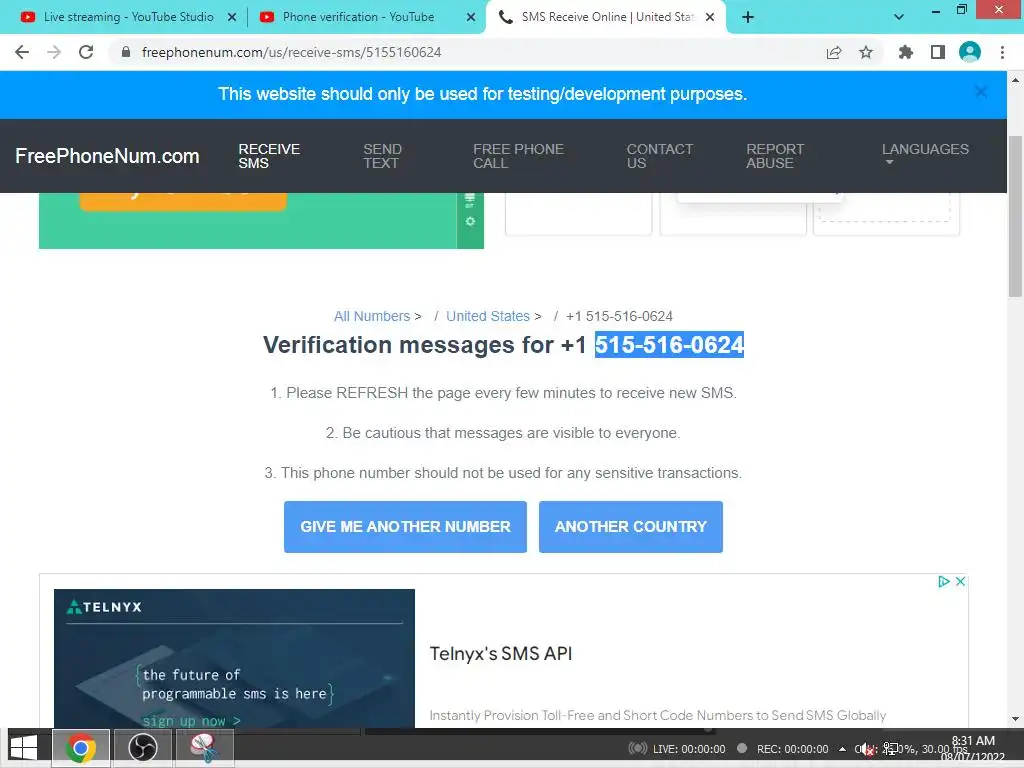Close the Telnyx ad with X
Image resolution: width=1024 pixels, height=768 pixels.
click(x=960, y=581)
